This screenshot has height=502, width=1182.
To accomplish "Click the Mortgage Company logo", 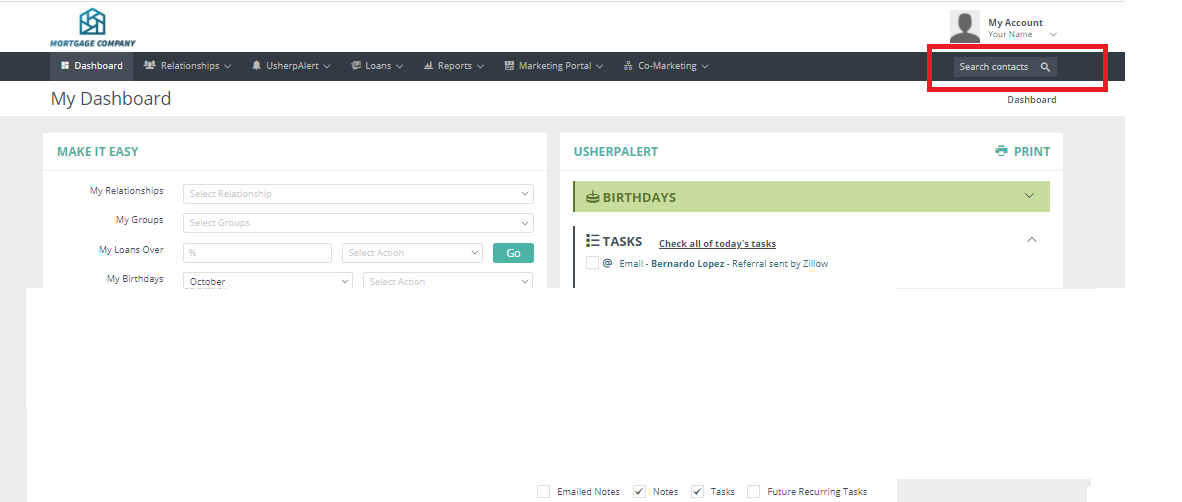I will click(92, 26).
